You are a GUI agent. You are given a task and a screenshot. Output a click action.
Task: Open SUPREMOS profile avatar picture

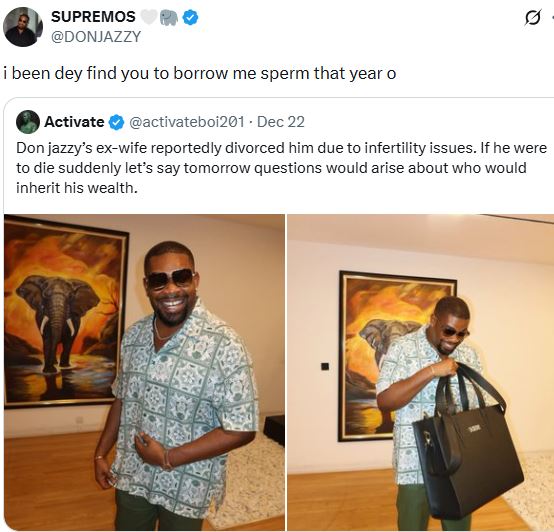point(23,27)
